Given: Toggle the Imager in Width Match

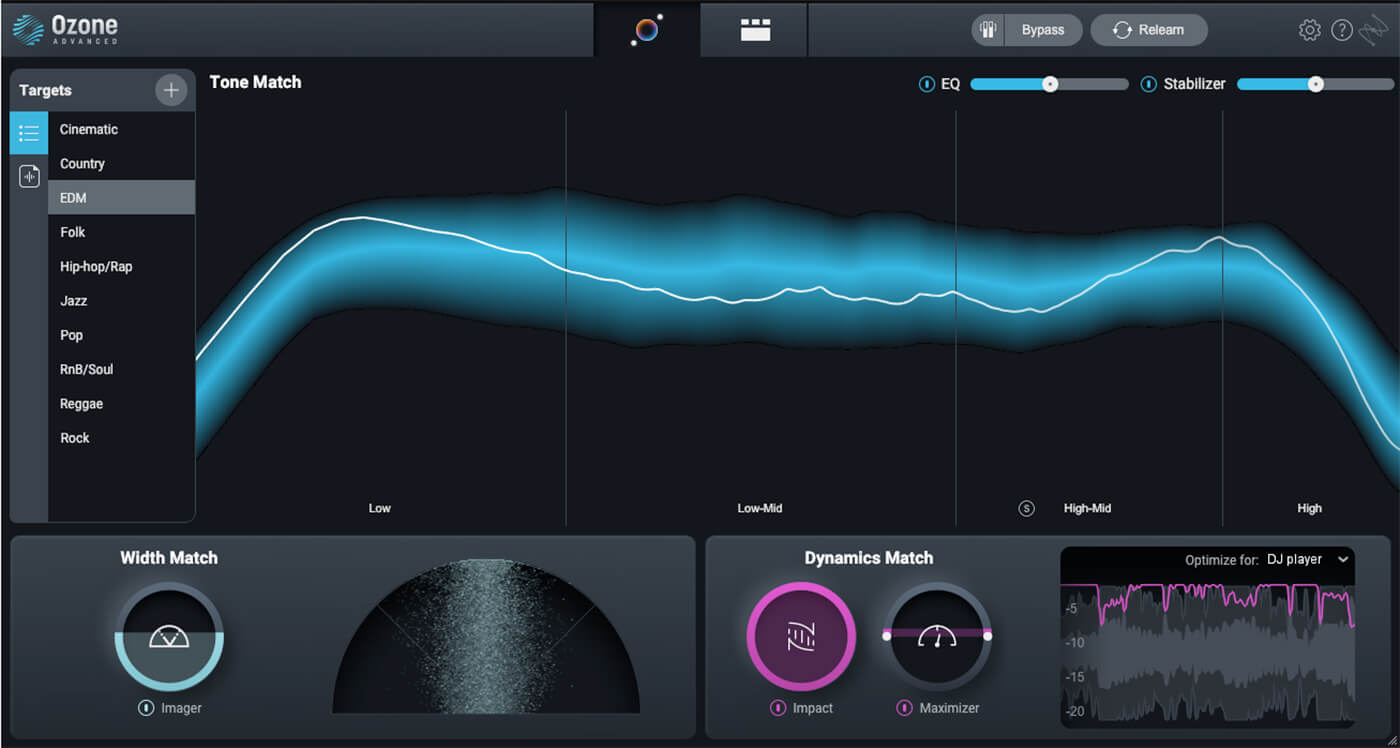Looking at the screenshot, I should tap(147, 708).
